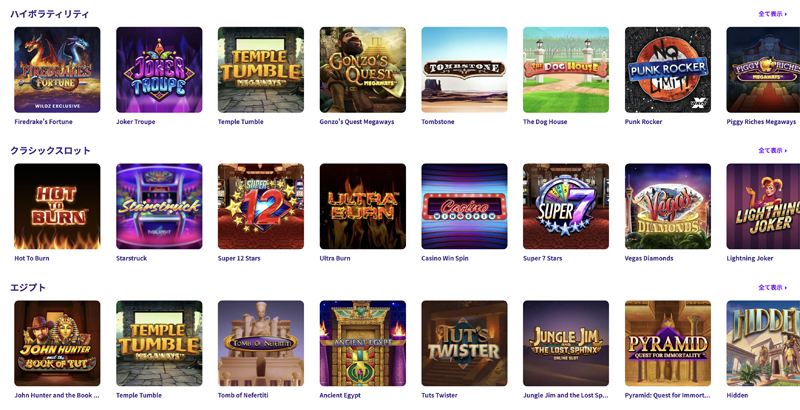
Task: Open the Tombstone game tile
Action: [464, 70]
